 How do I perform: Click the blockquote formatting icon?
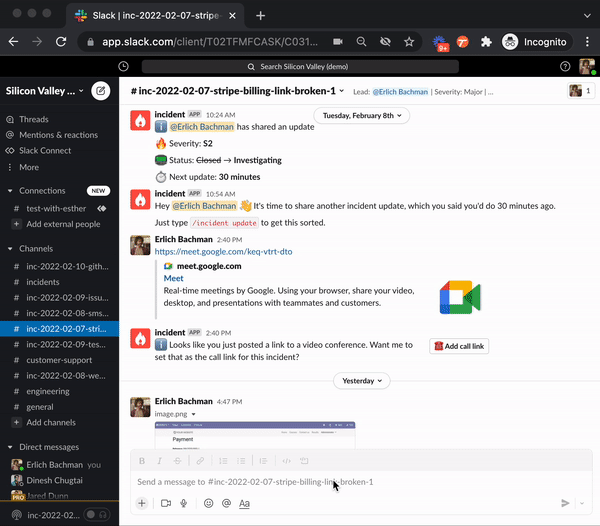coord(263,461)
